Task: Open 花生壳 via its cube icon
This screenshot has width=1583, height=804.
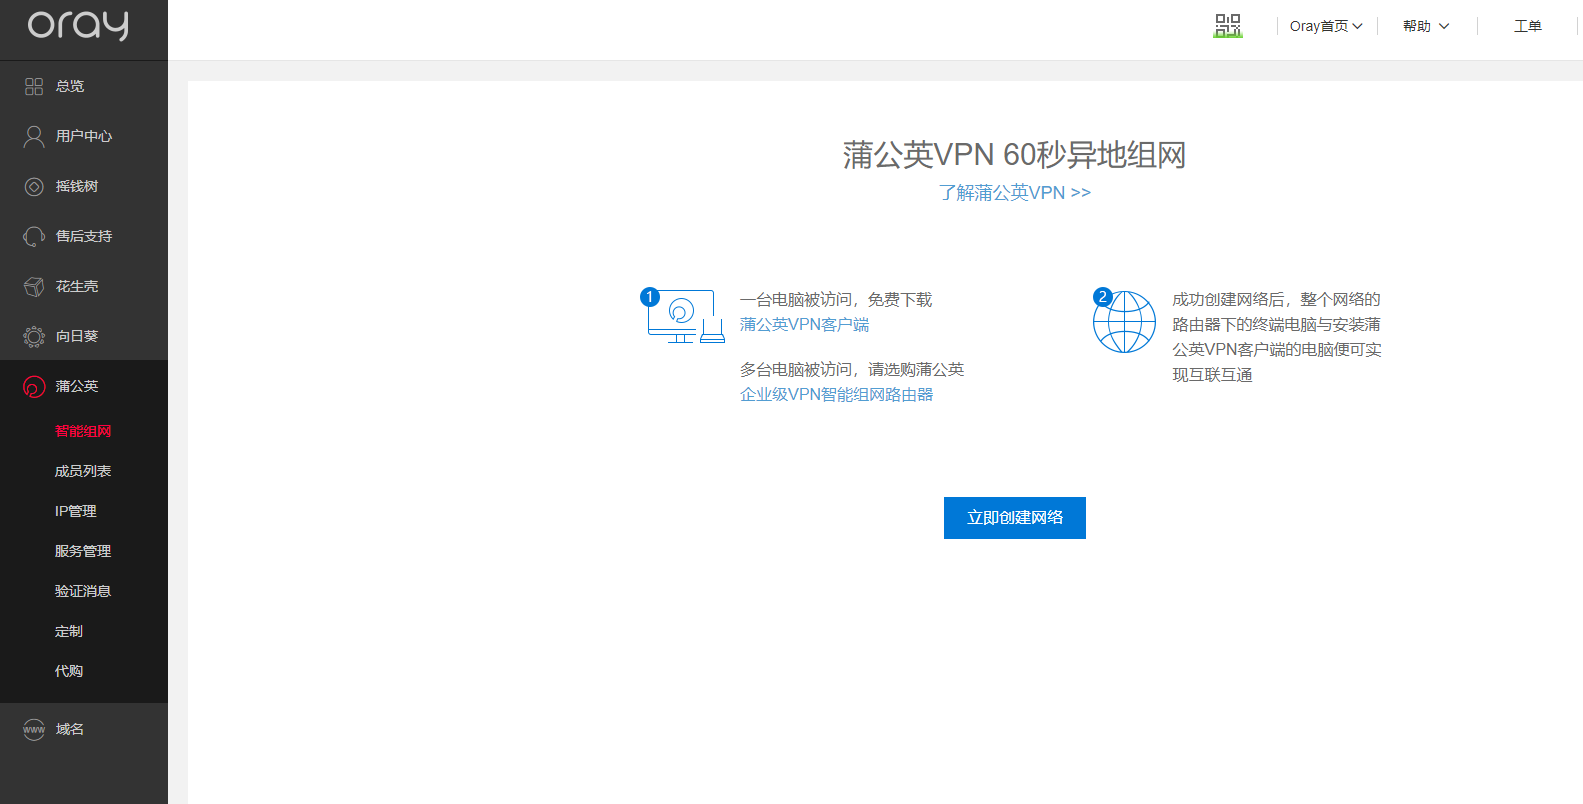Action: 34,287
